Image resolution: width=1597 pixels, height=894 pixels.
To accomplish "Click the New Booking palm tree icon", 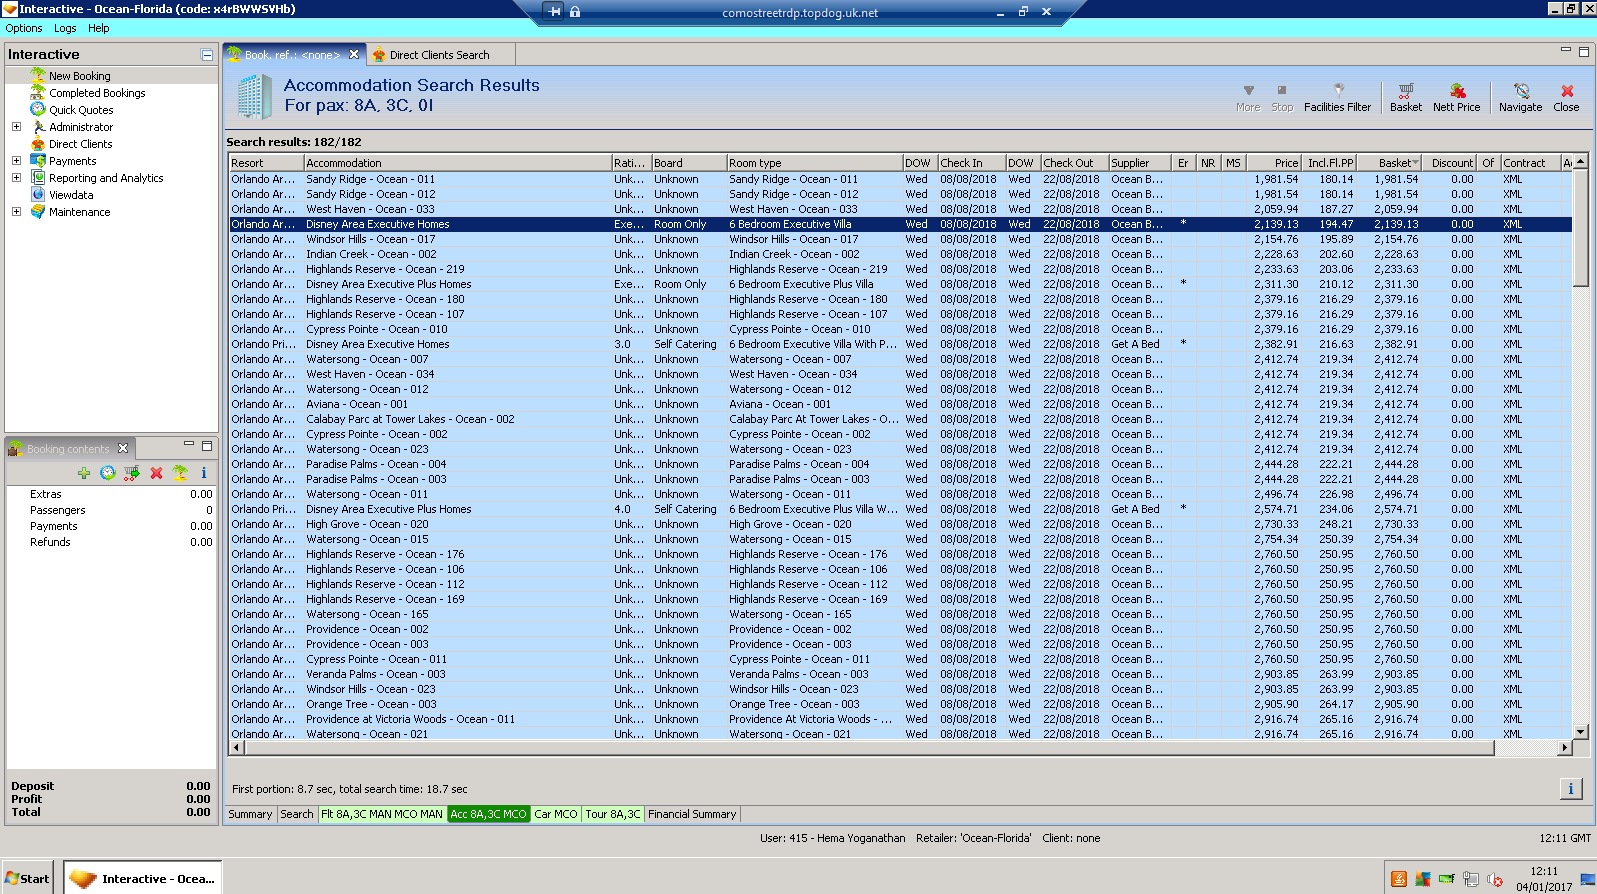I will pos(38,75).
